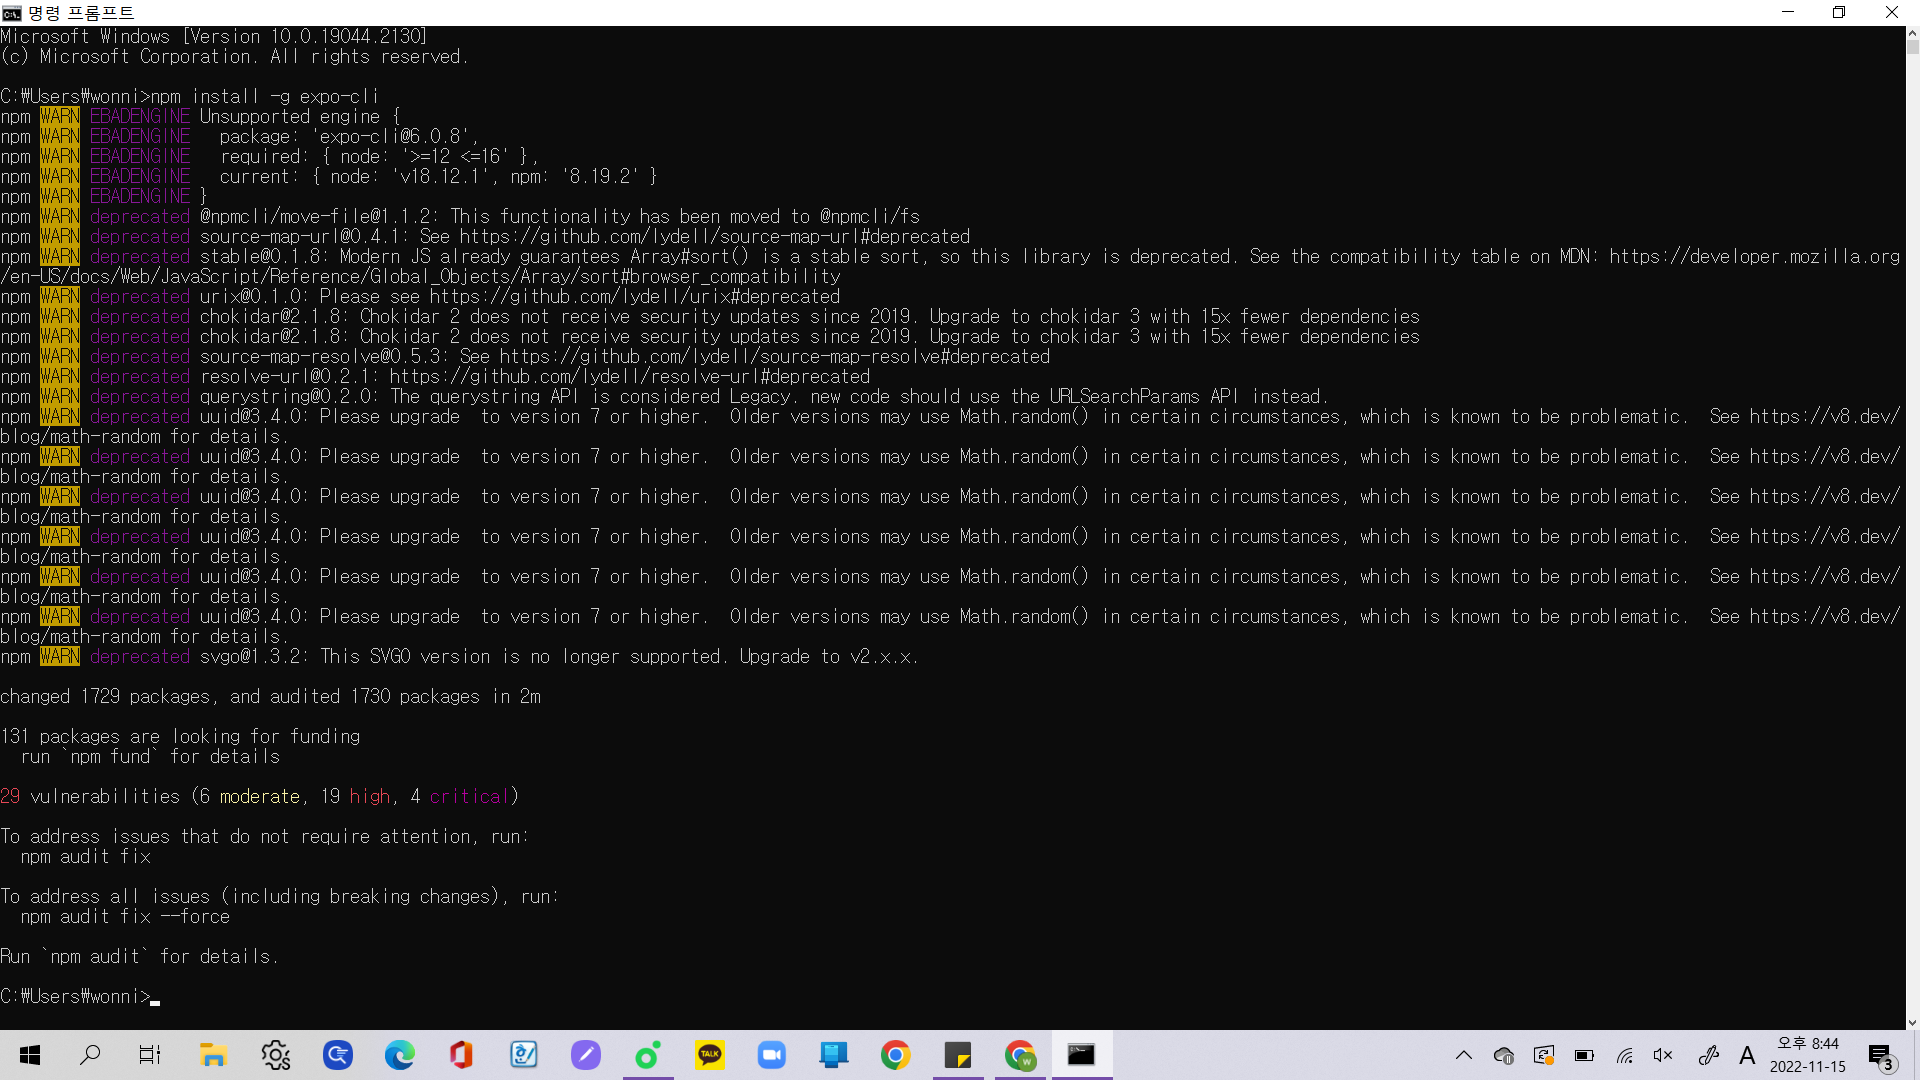Viewport: 1920px width, 1080px height.
Task: Click the 'Microsoft Windows [Version 10.0.19044.2130]' line
Action: click(x=214, y=37)
